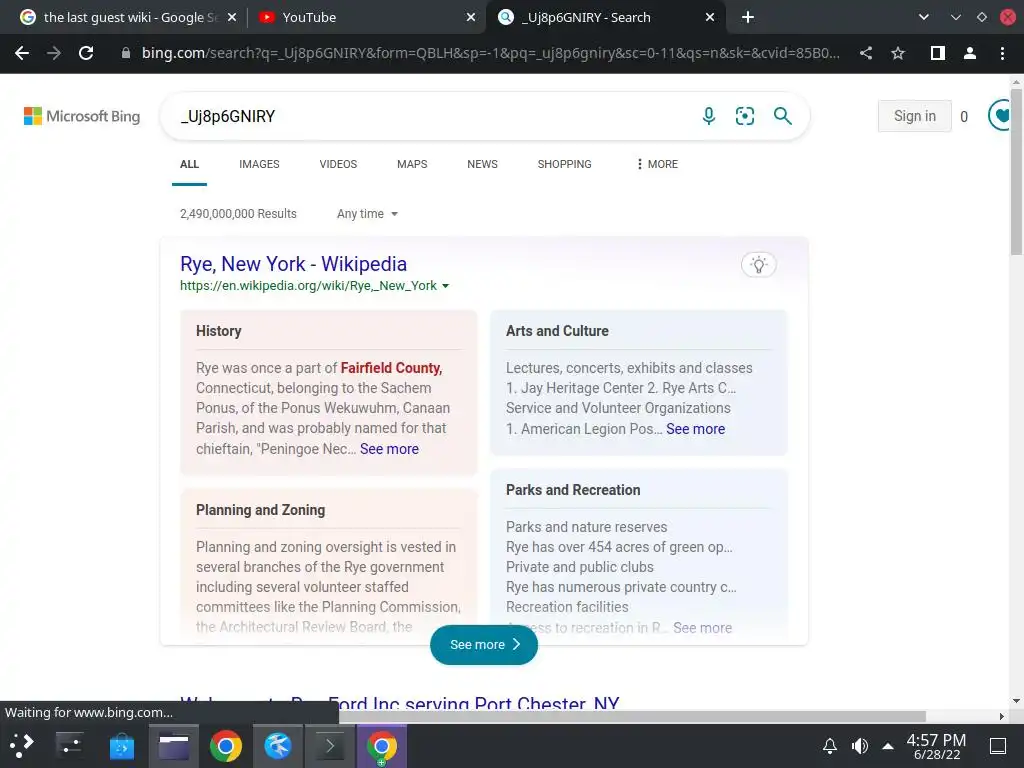Switch to the VIDEOS tab
The height and width of the screenshot is (768, 1024).
click(338, 165)
